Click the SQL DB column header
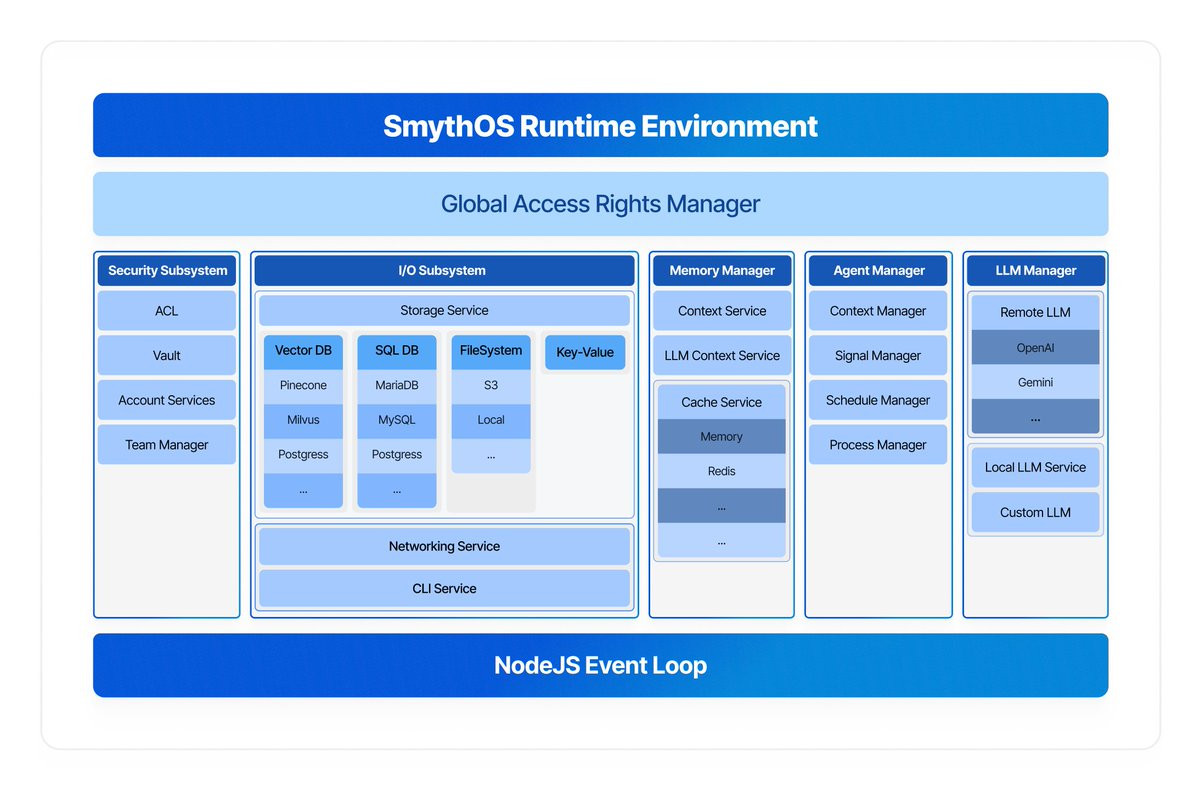Image resolution: width=1200 pixels, height=797 pixels. (x=397, y=351)
